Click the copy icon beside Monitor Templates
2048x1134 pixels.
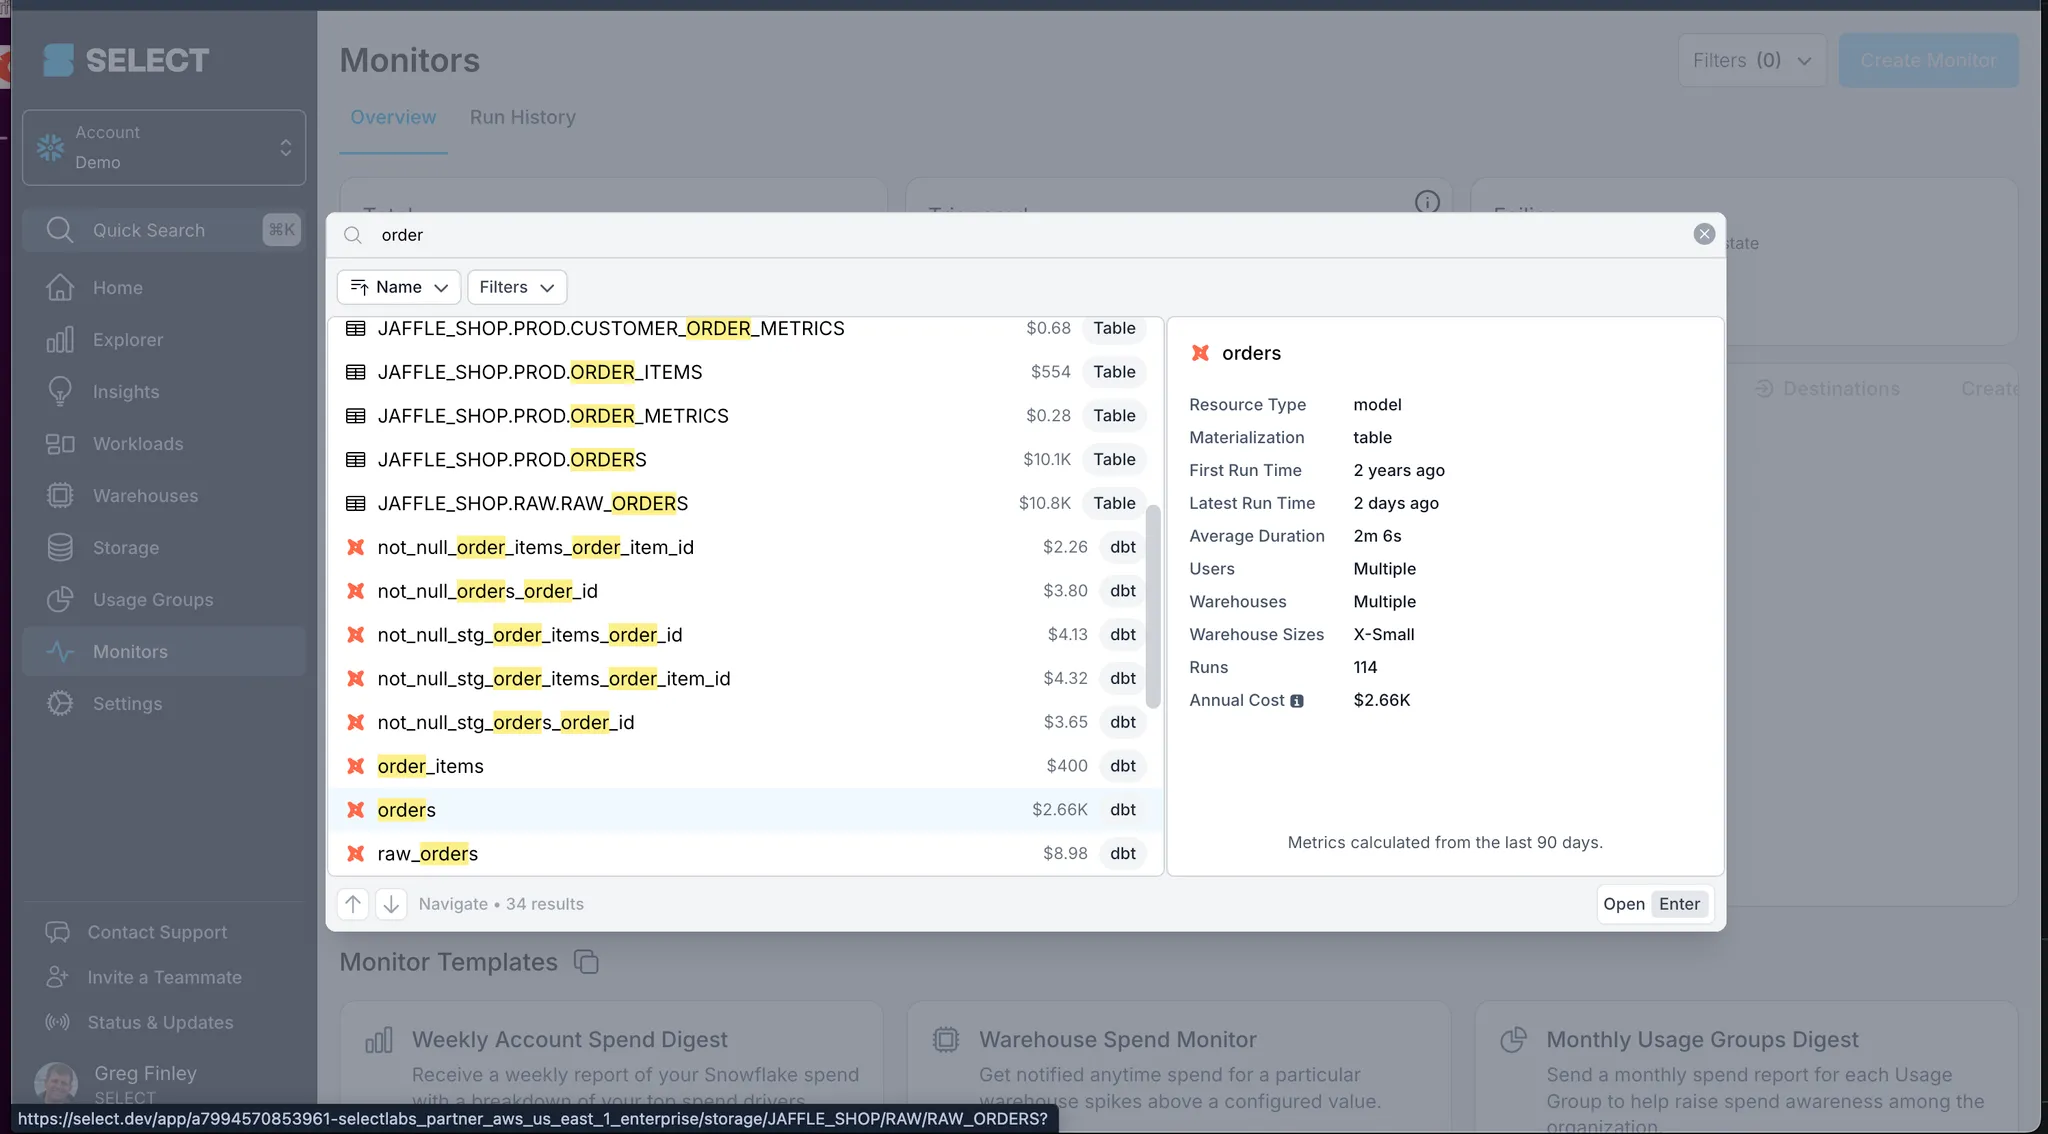tap(586, 962)
